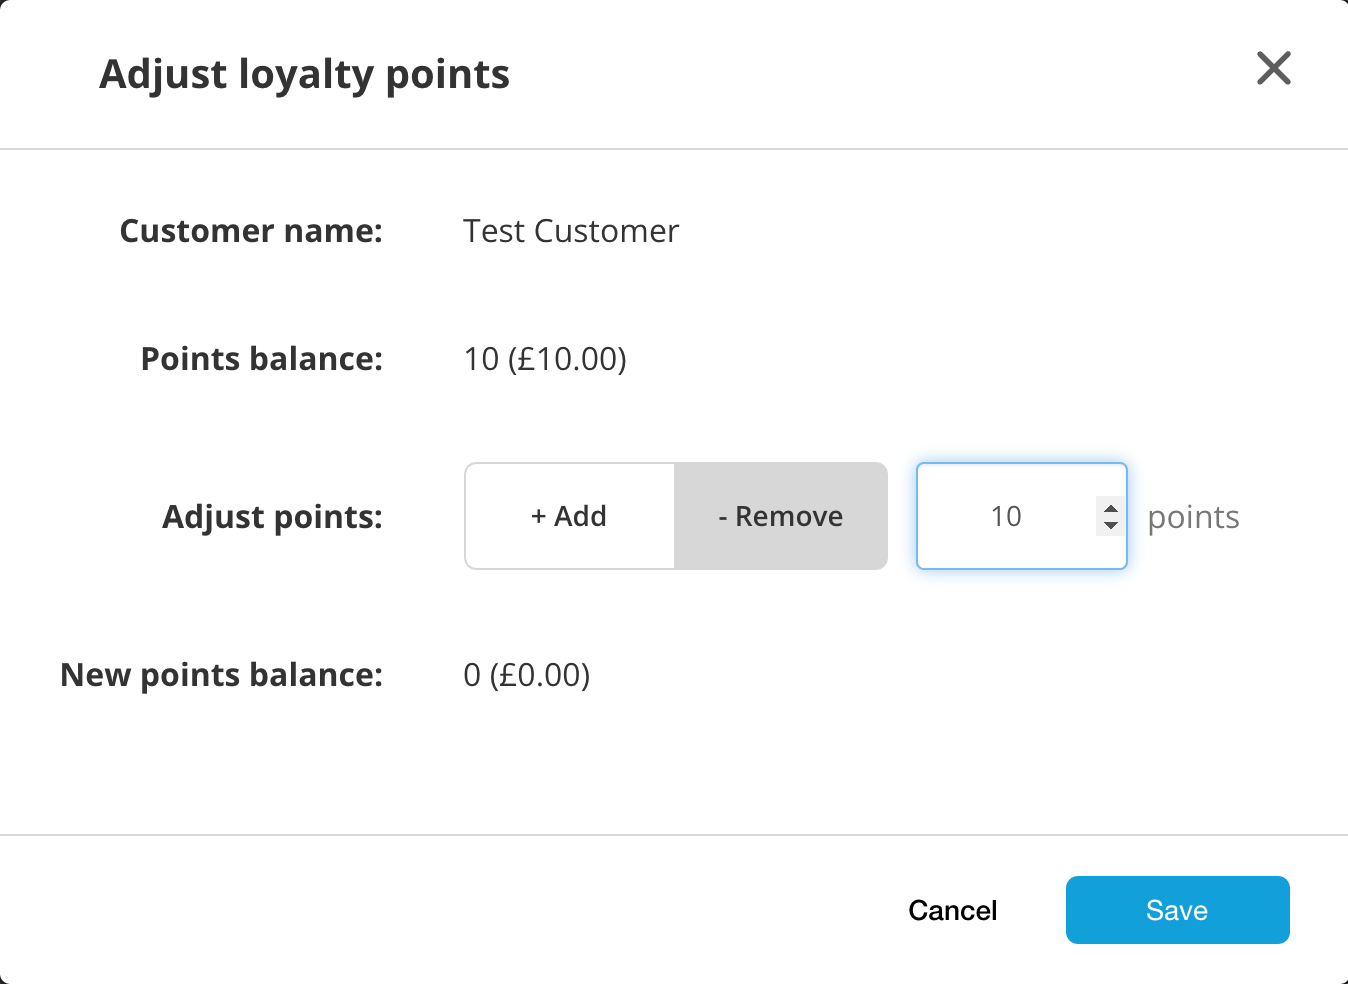Increase points with the up stepper arrow
The image size is (1348, 984).
coord(1110,508)
